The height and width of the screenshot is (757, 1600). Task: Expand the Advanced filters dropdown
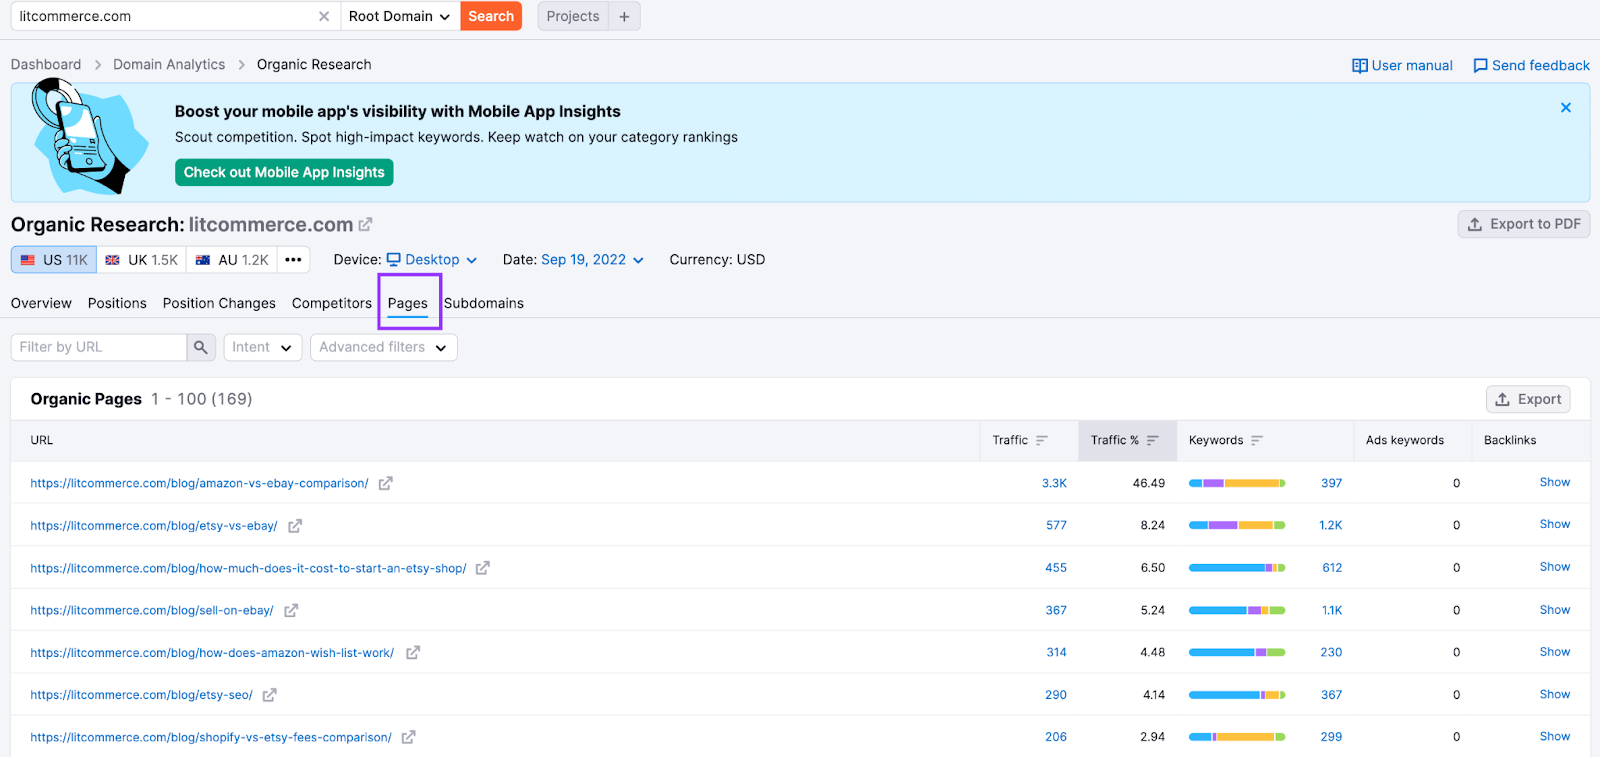pos(383,347)
